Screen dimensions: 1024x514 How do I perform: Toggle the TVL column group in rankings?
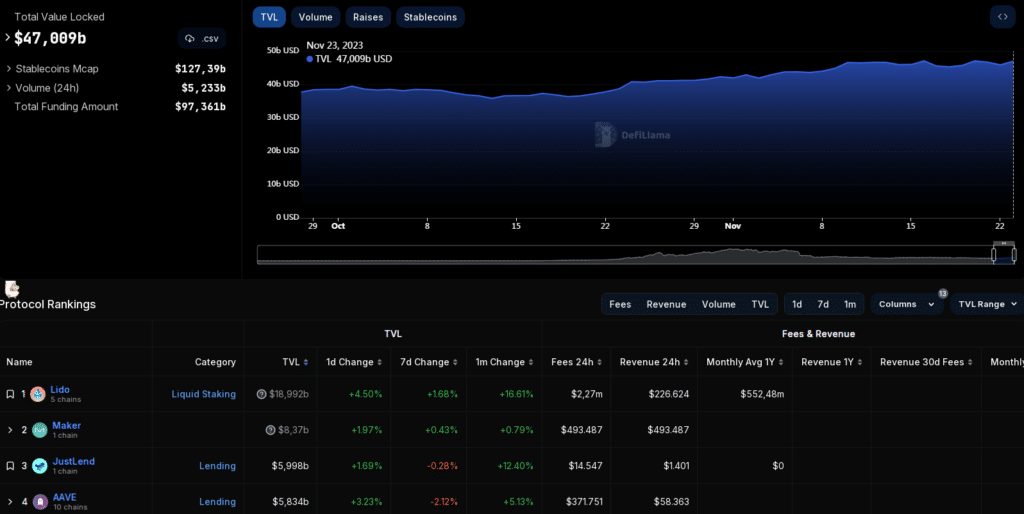click(760, 304)
